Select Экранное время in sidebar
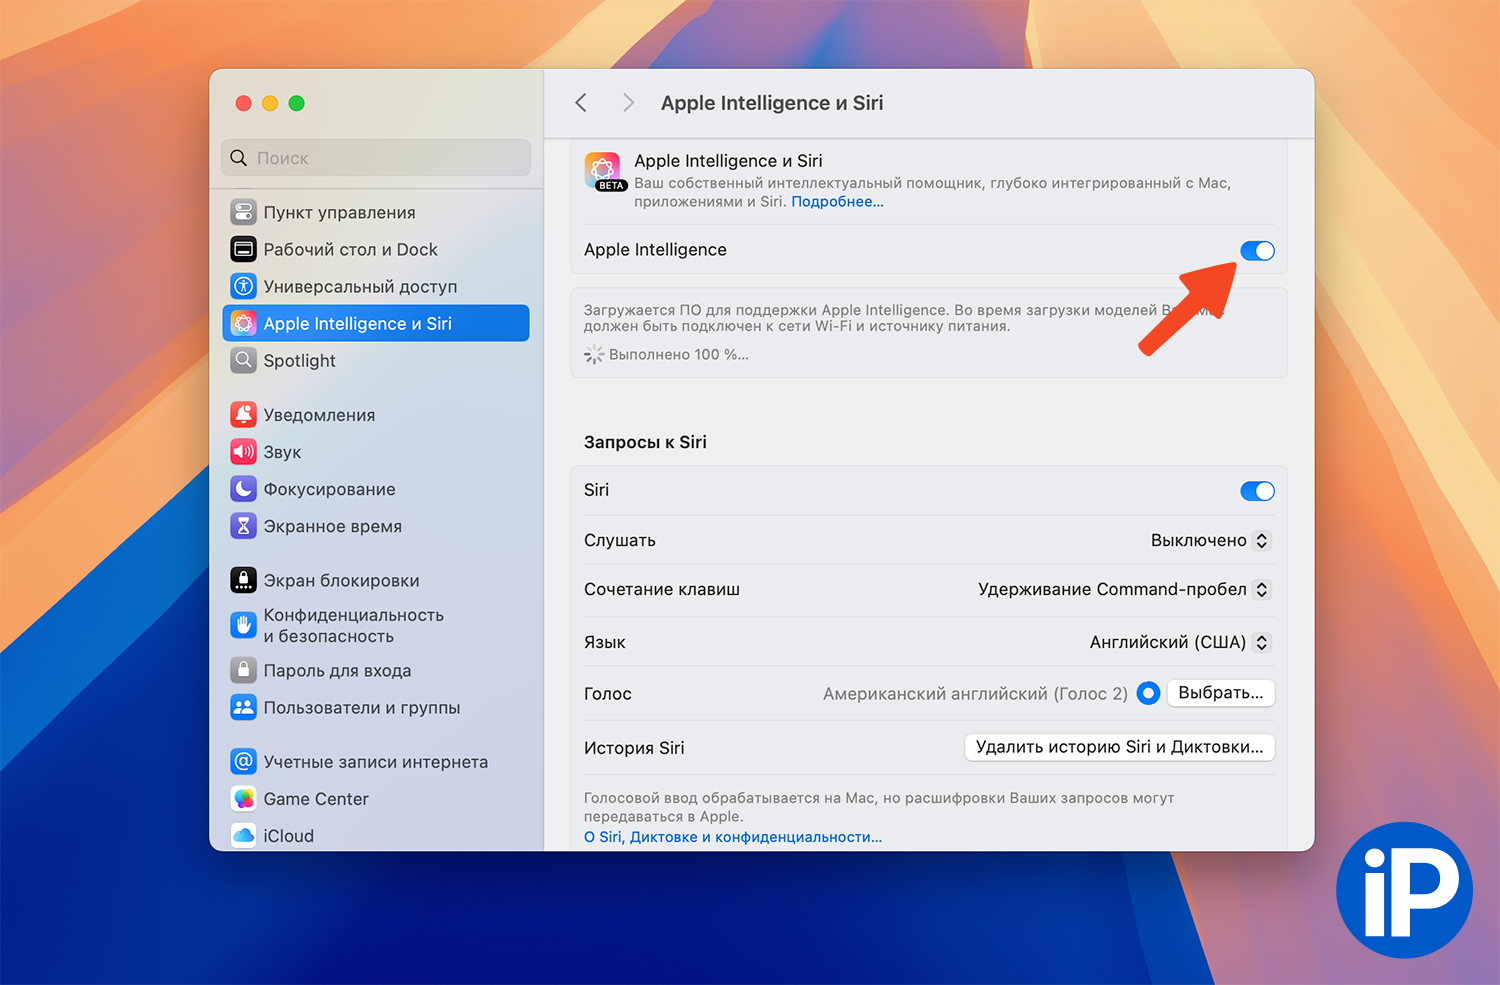The width and height of the screenshot is (1500, 985). pyautogui.click(x=376, y=525)
